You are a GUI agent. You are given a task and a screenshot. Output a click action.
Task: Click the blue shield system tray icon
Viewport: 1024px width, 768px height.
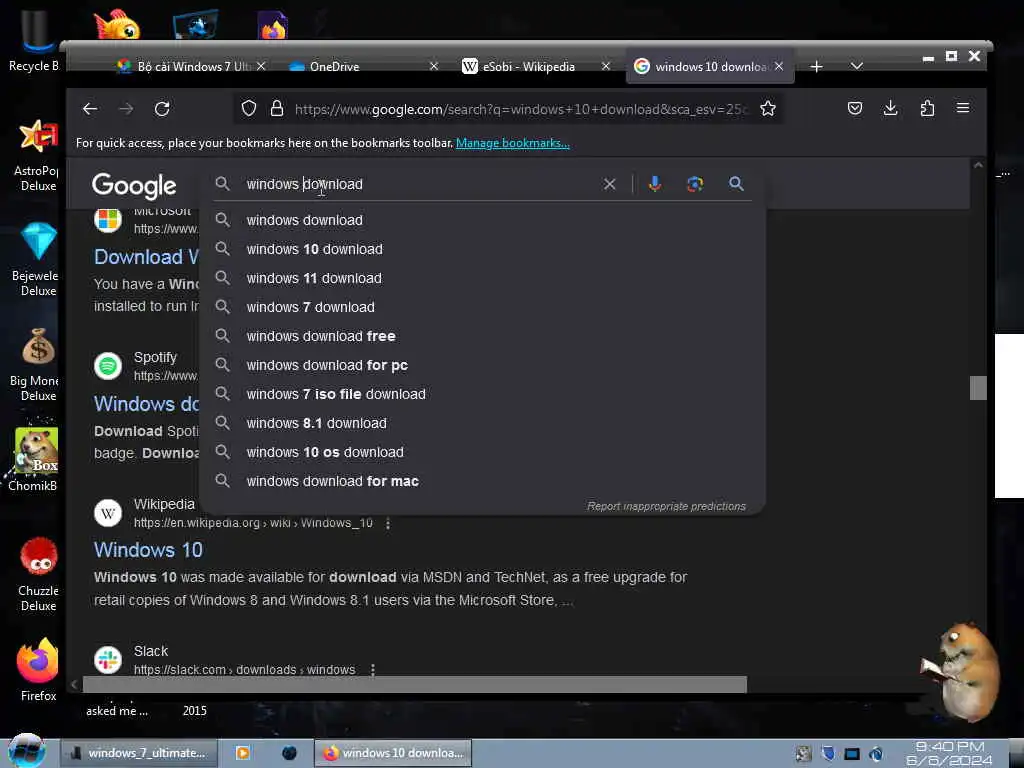827,754
